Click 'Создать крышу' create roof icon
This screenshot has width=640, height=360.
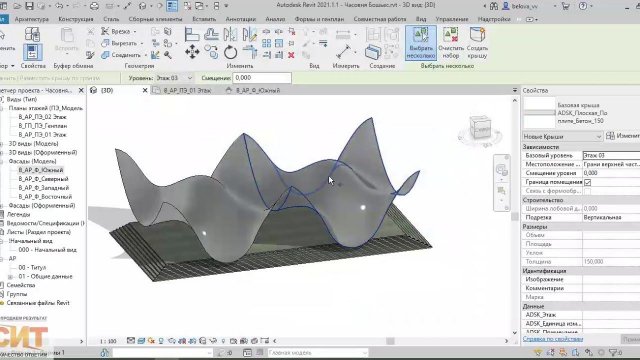pyautogui.click(x=477, y=43)
